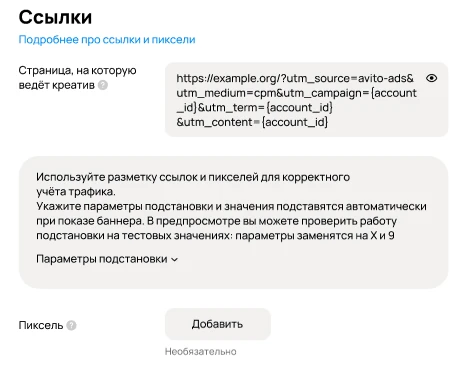Click sentence starting Укажите параметры подстановки
Screen dimensions: 472x375
[x=231, y=206]
